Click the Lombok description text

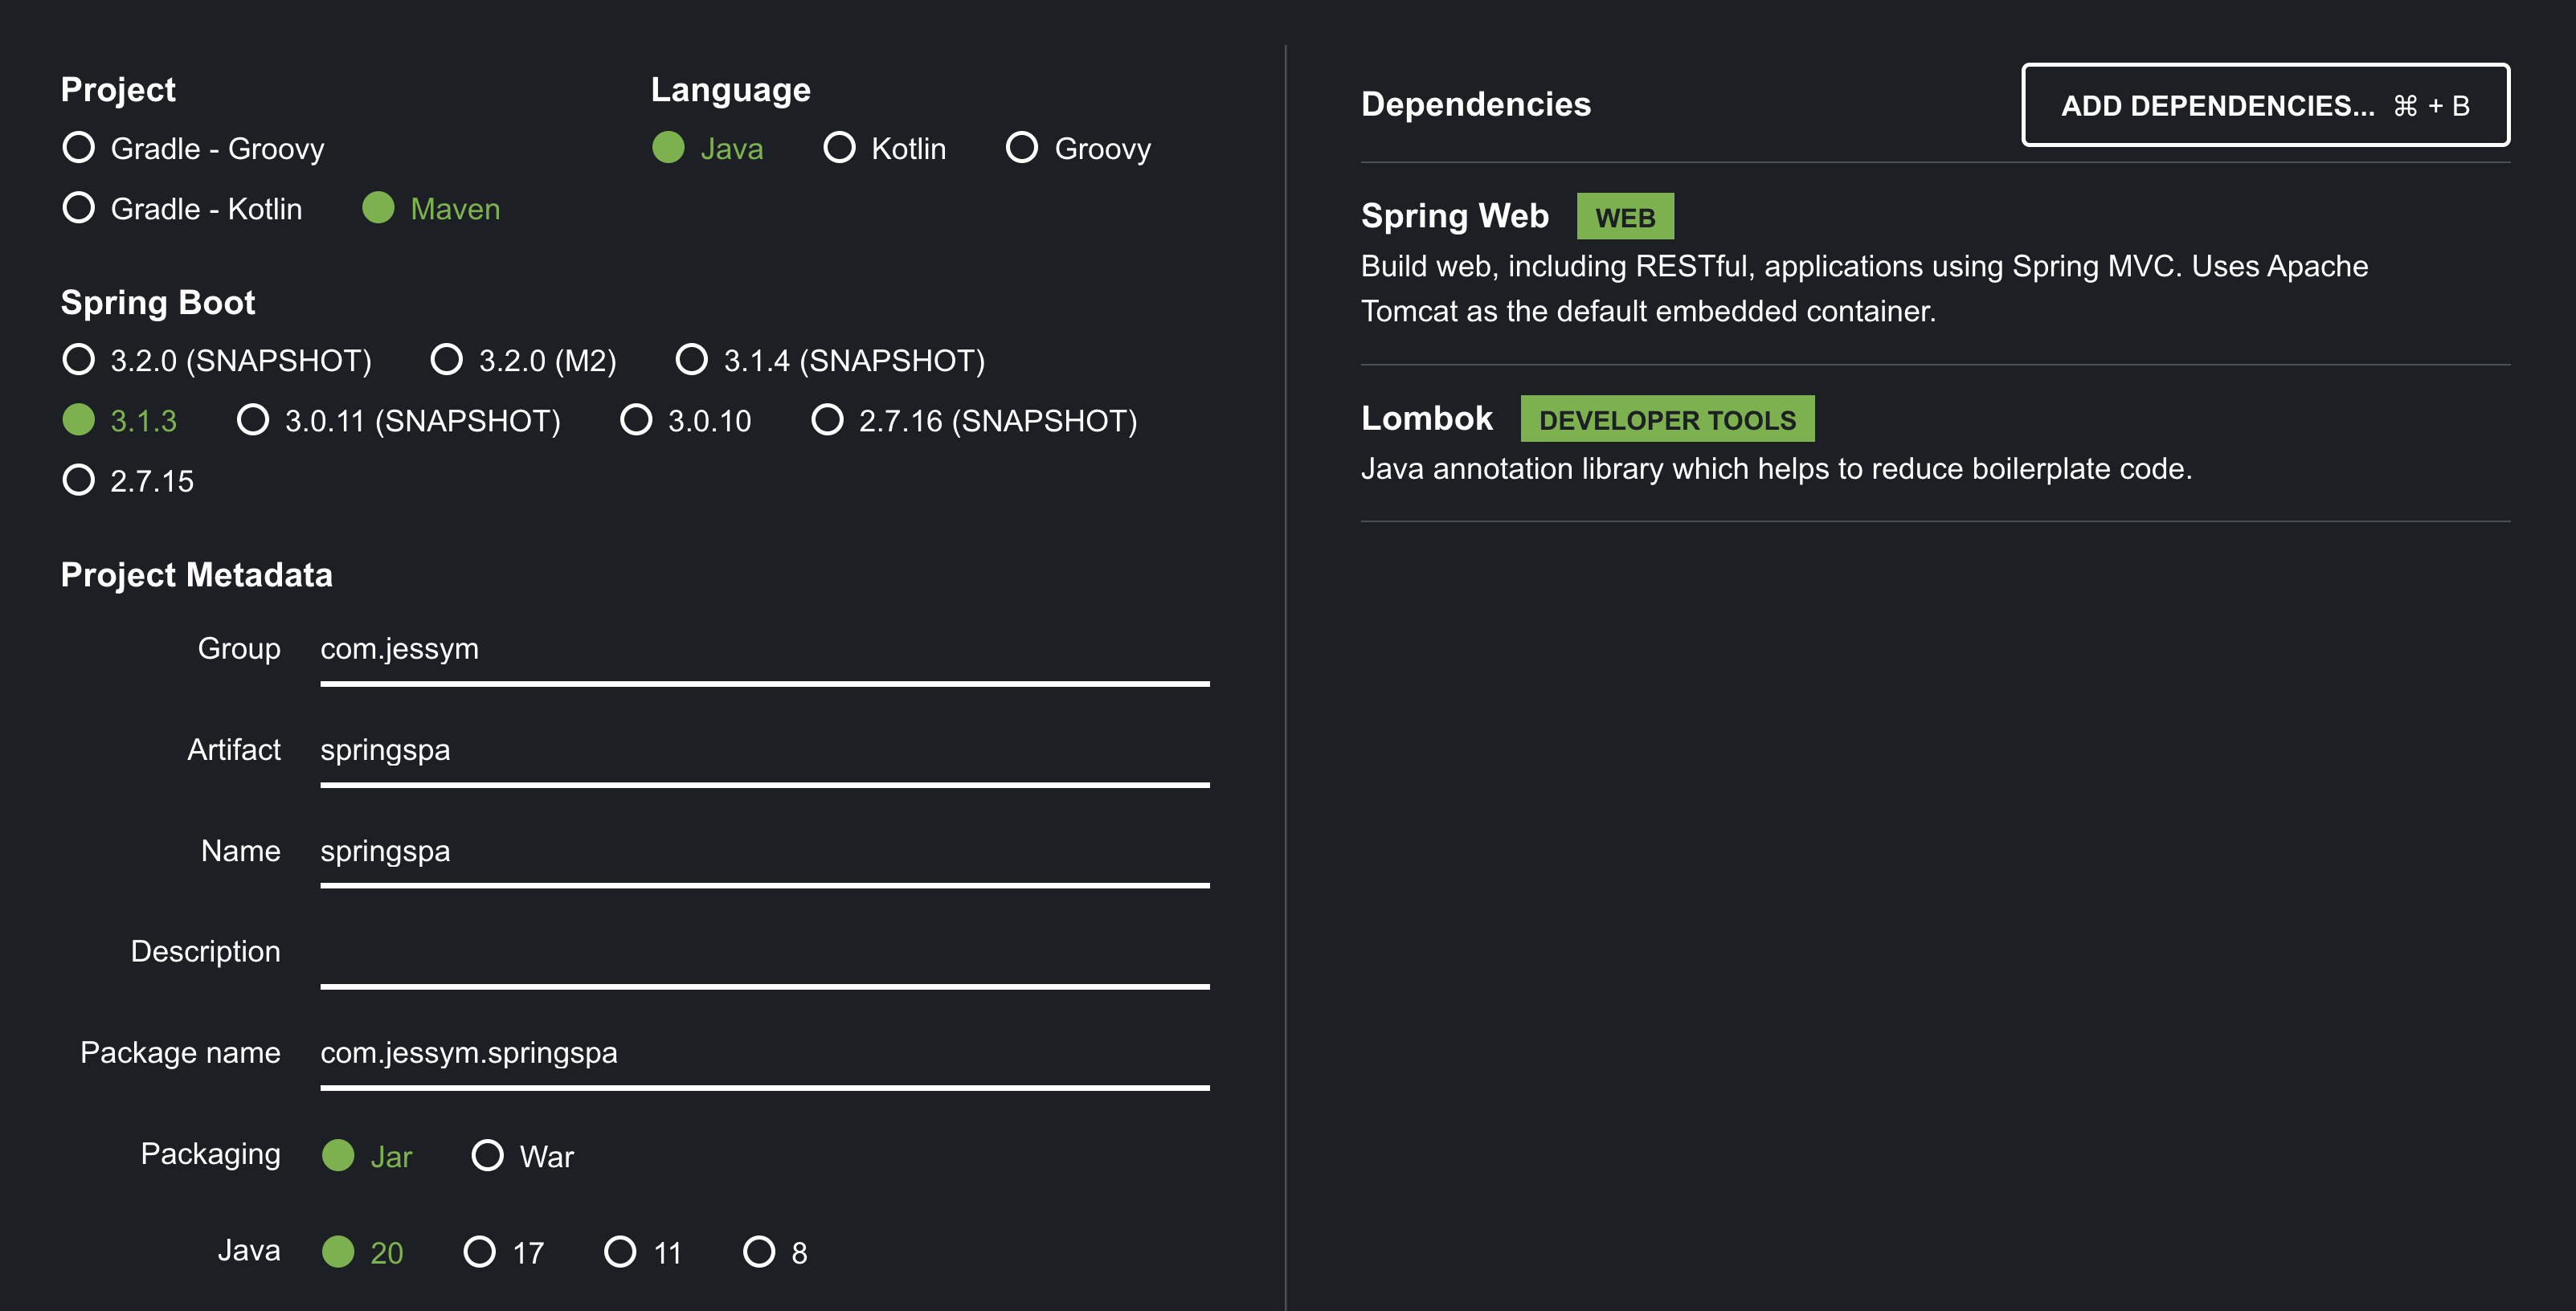pos(1776,468)
